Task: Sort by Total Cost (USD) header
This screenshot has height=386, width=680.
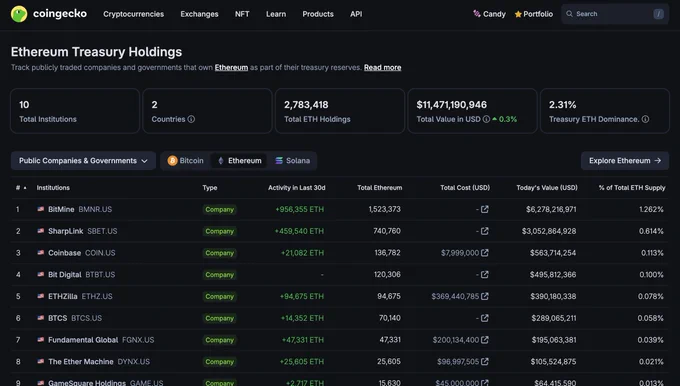Action: 465,188
